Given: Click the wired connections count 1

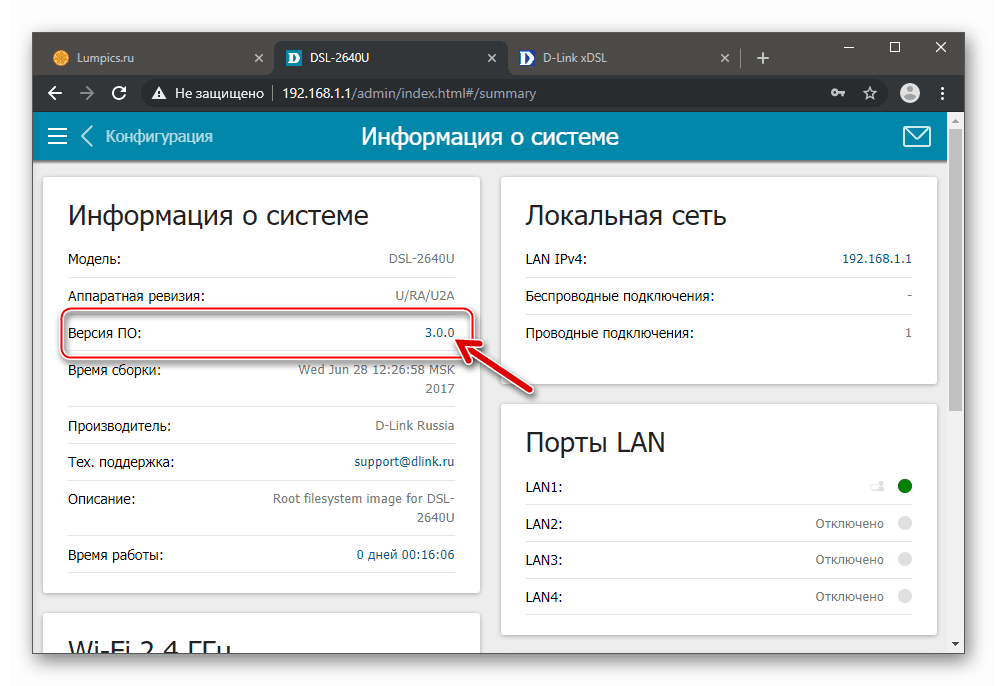Looking at the screenshot, I should pos(908,333).
